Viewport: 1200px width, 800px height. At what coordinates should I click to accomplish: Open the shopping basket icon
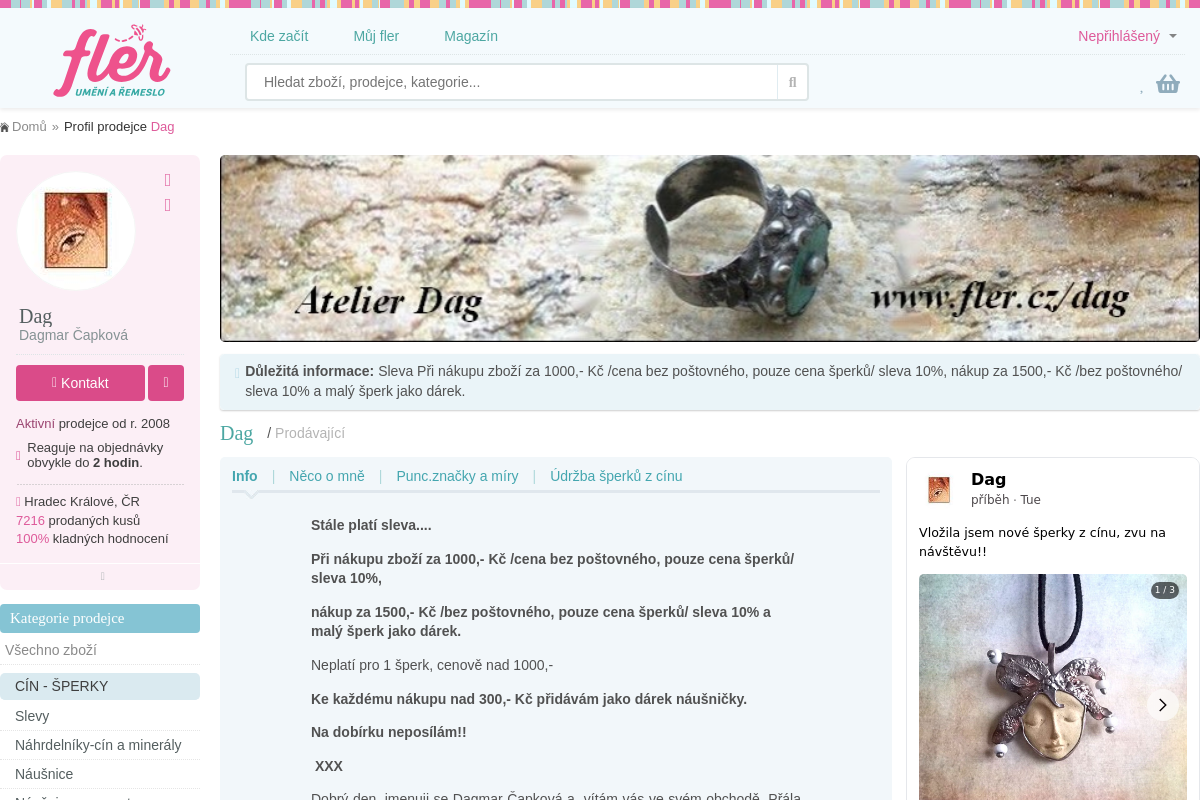coord(1167,84)
